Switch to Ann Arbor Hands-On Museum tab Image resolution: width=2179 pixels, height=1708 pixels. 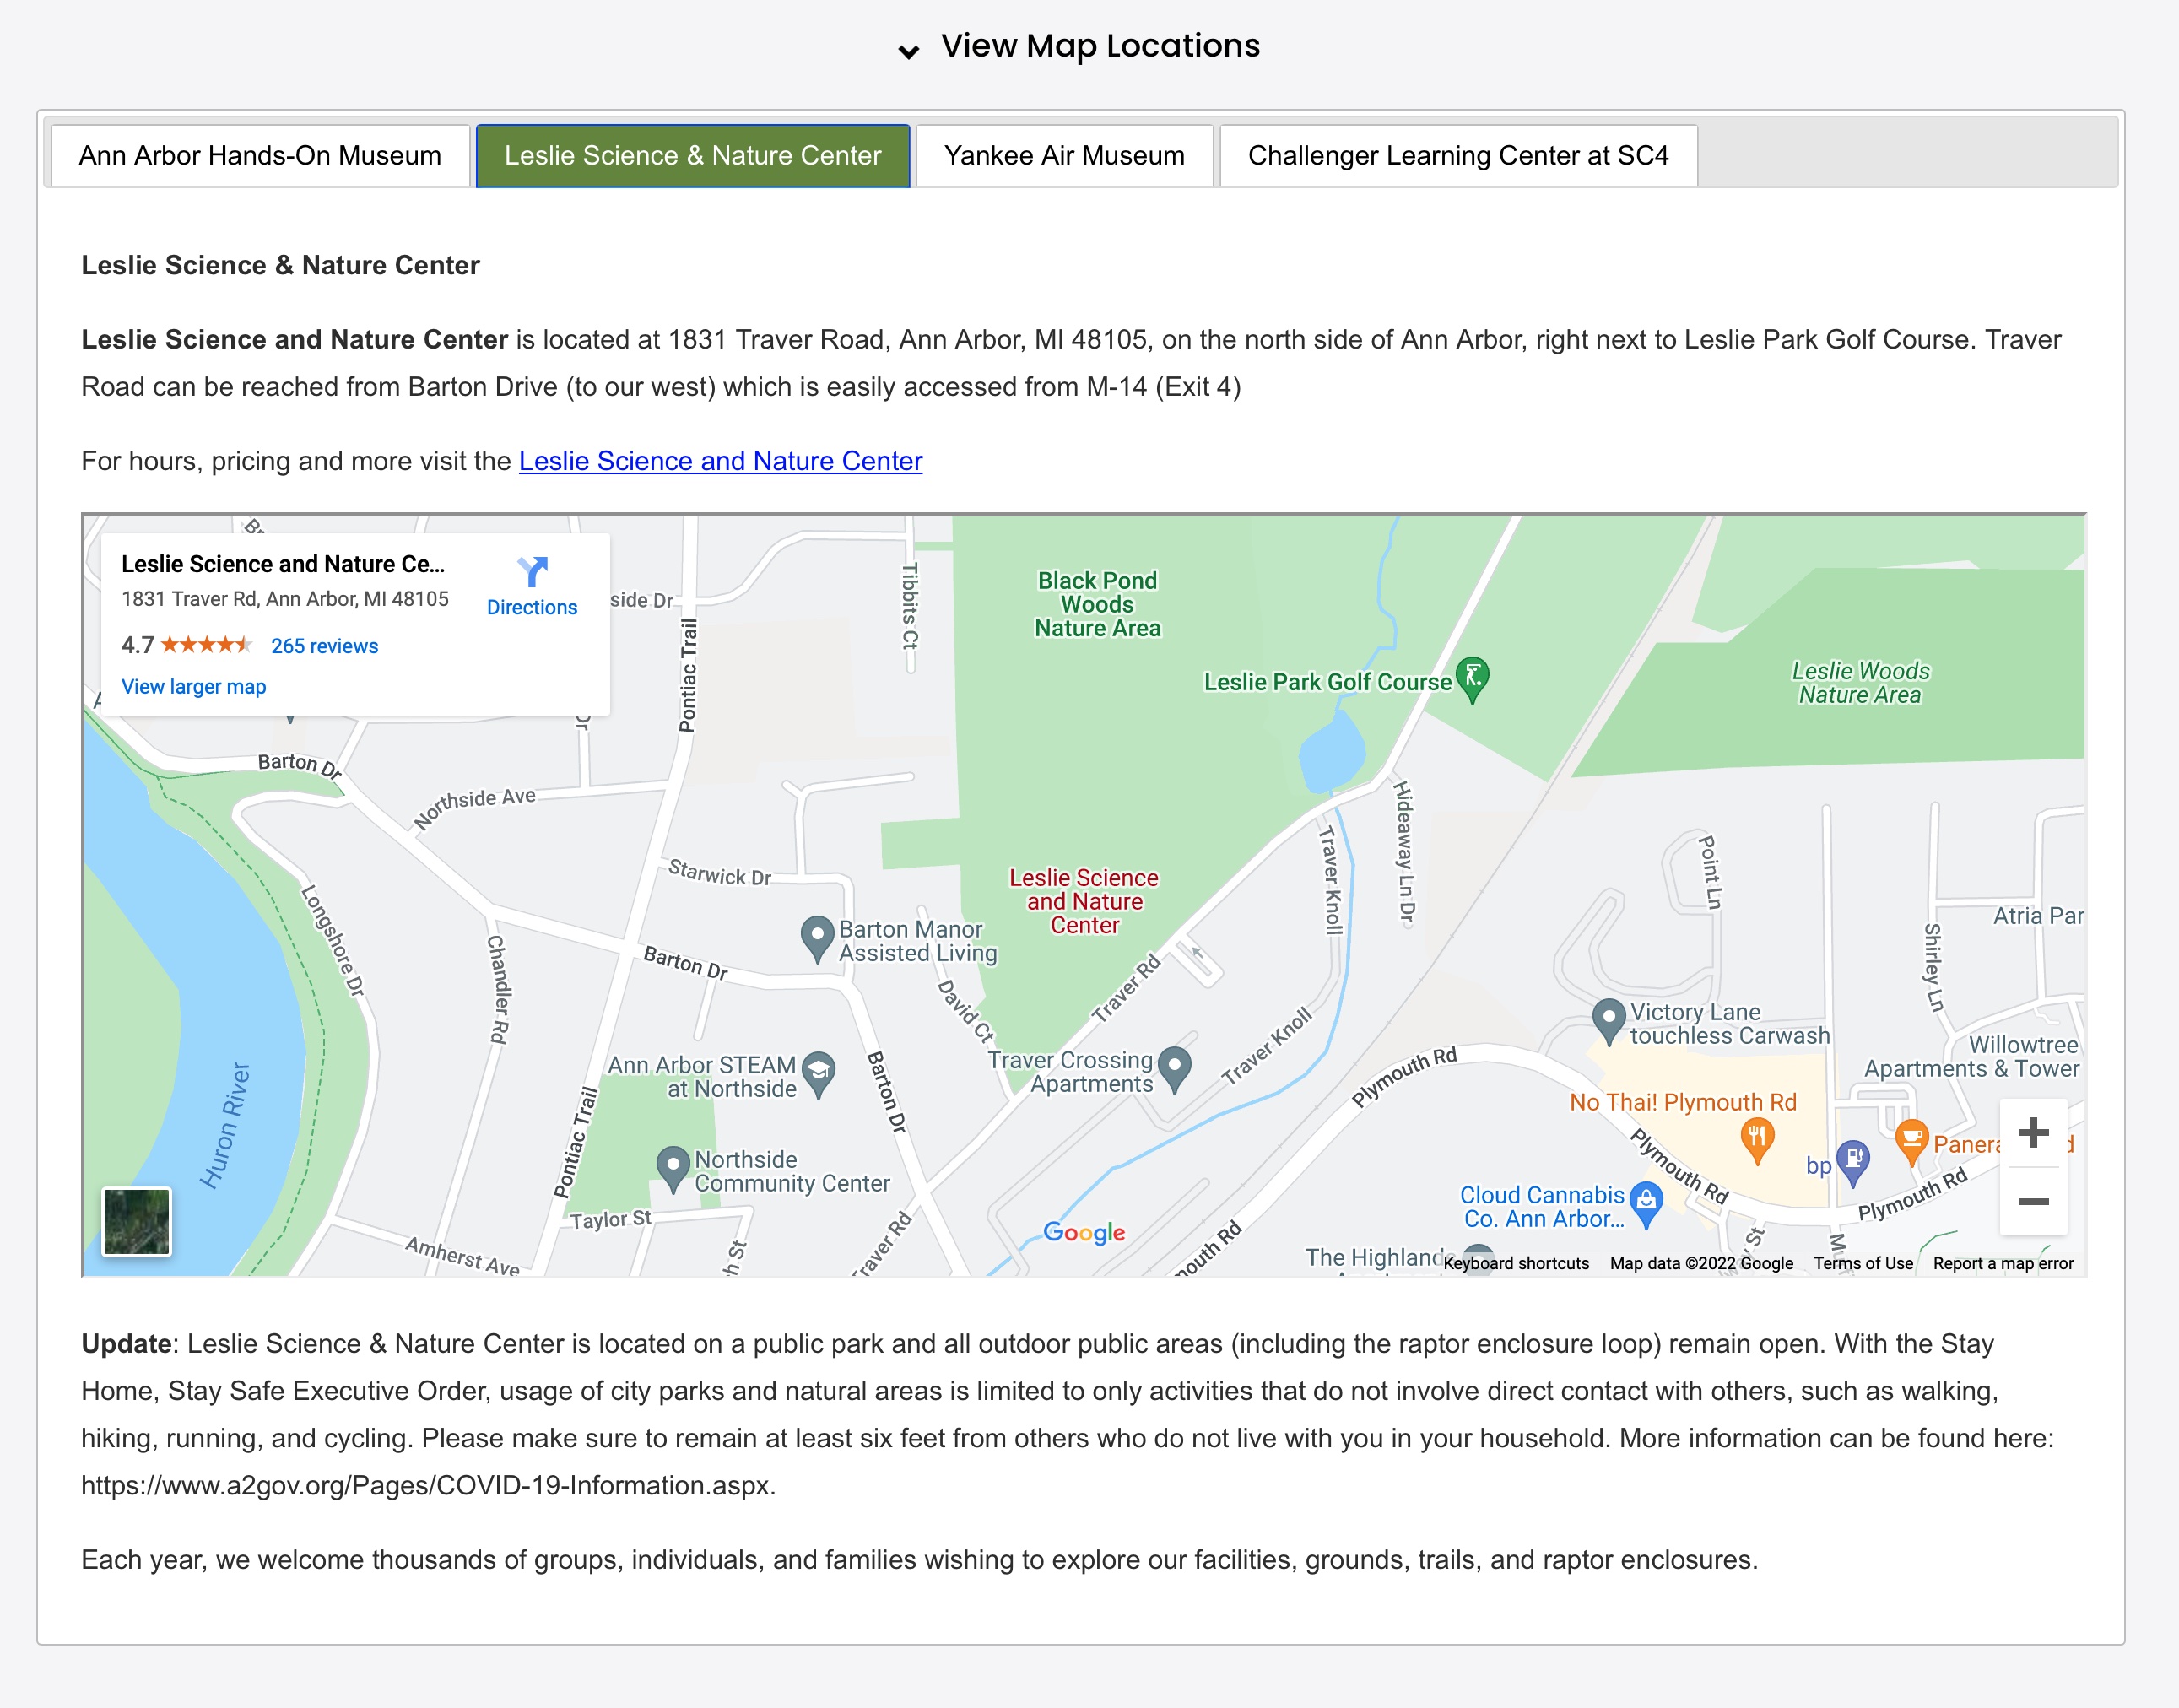point(260,155)
